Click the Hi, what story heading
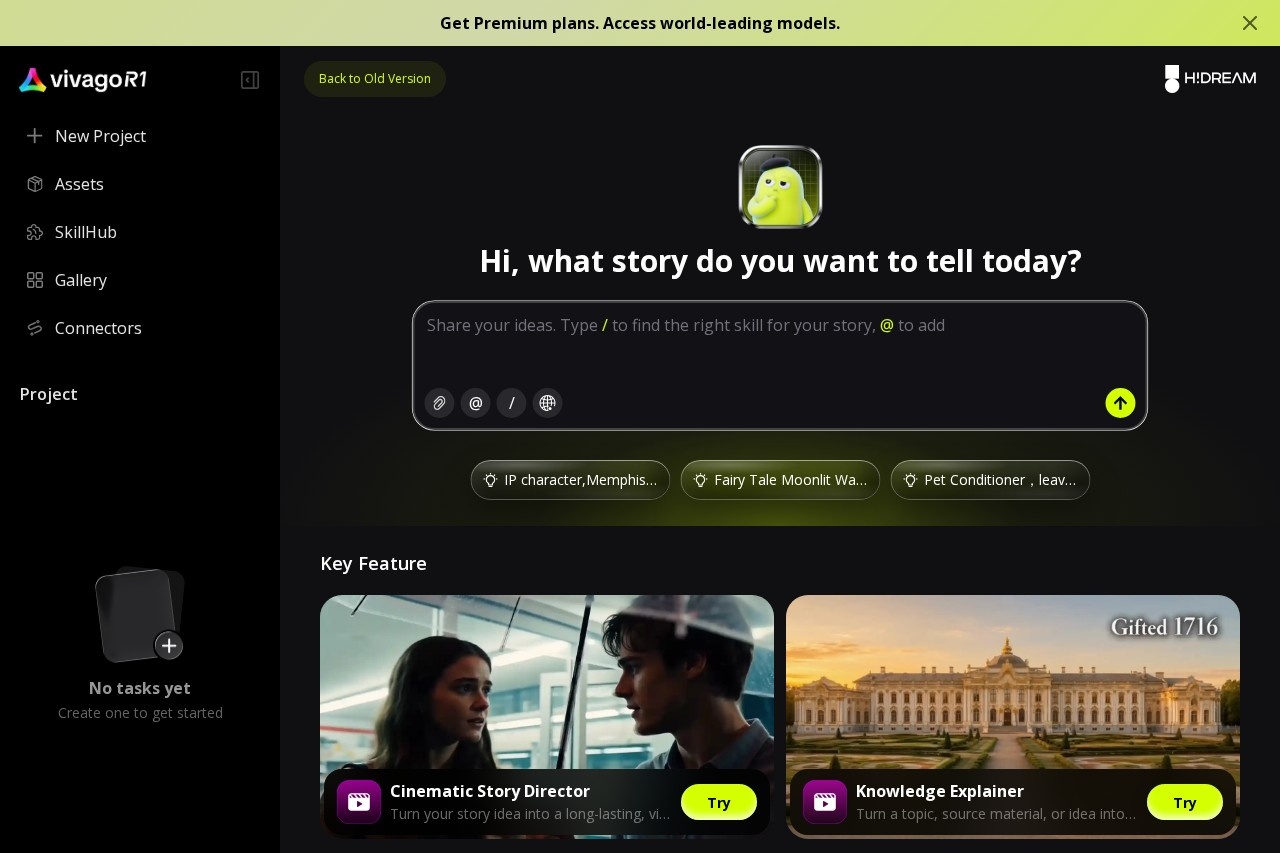 780,261
